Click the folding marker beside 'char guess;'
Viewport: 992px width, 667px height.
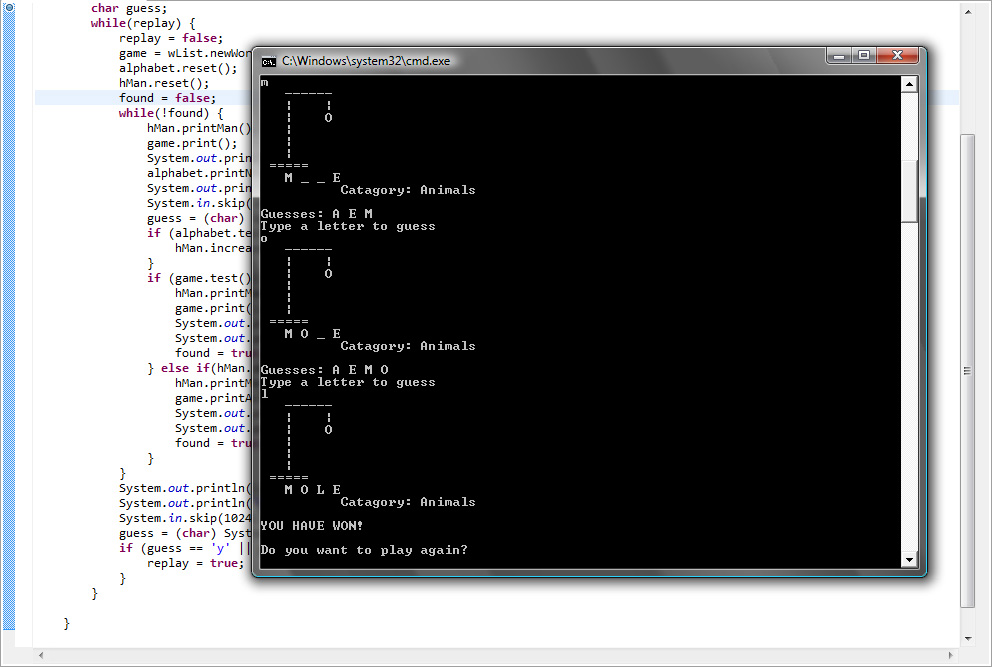coord(9,8)
